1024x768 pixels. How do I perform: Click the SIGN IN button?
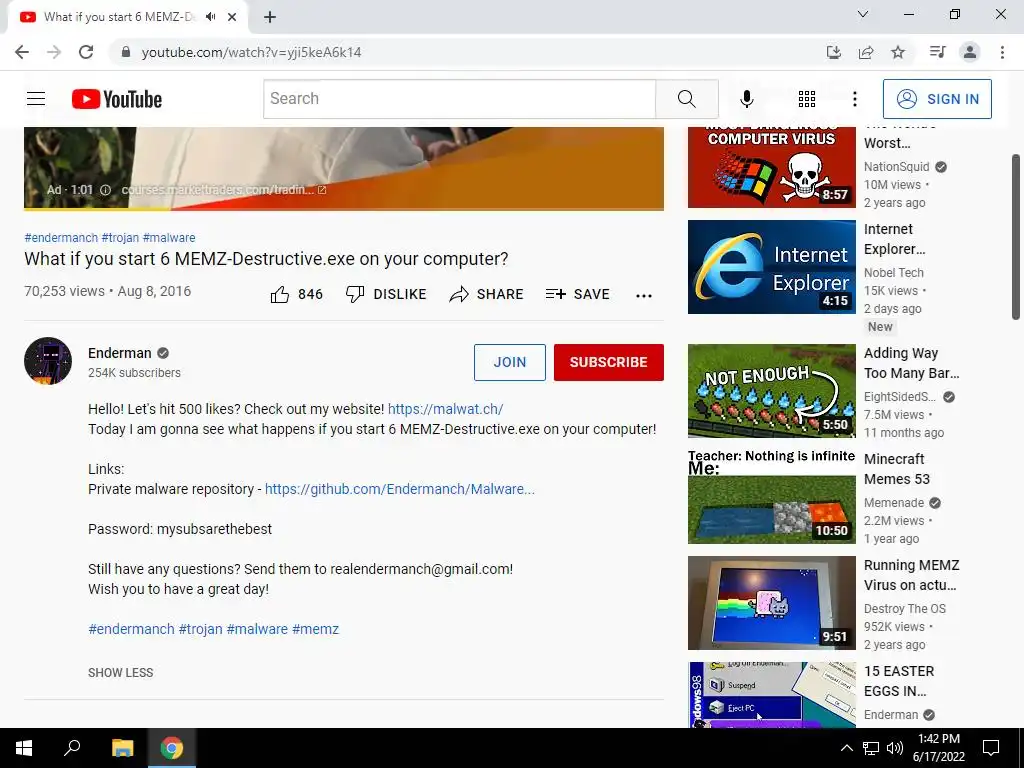937,99
